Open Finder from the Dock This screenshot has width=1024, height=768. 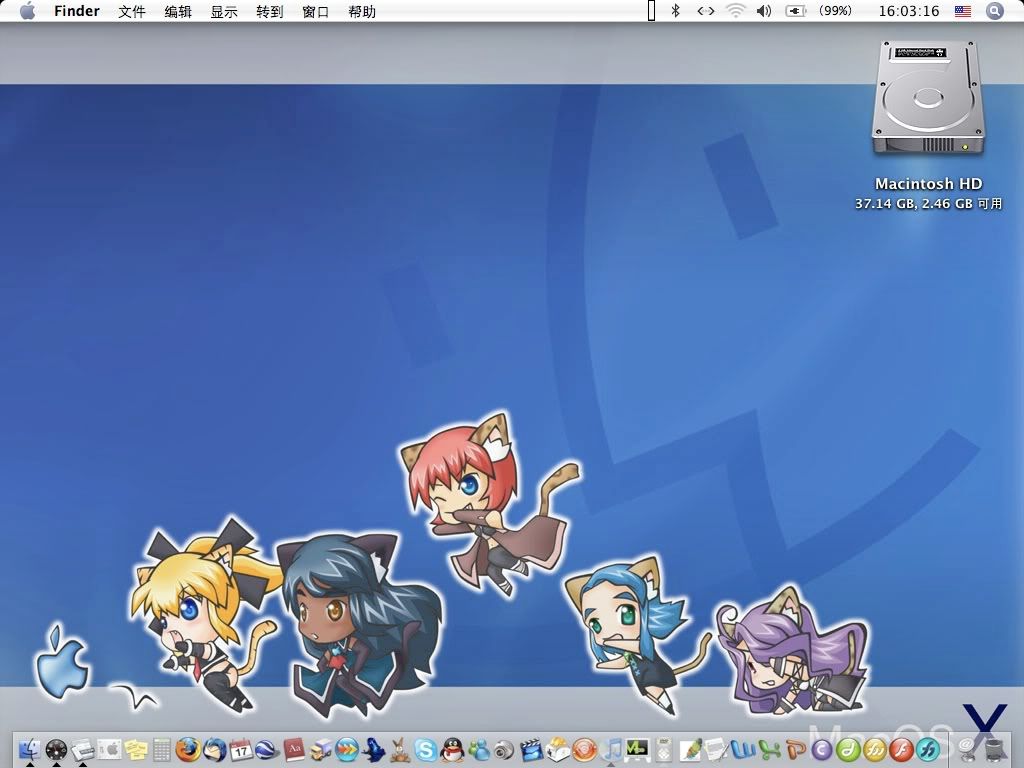tap(30, 748)
